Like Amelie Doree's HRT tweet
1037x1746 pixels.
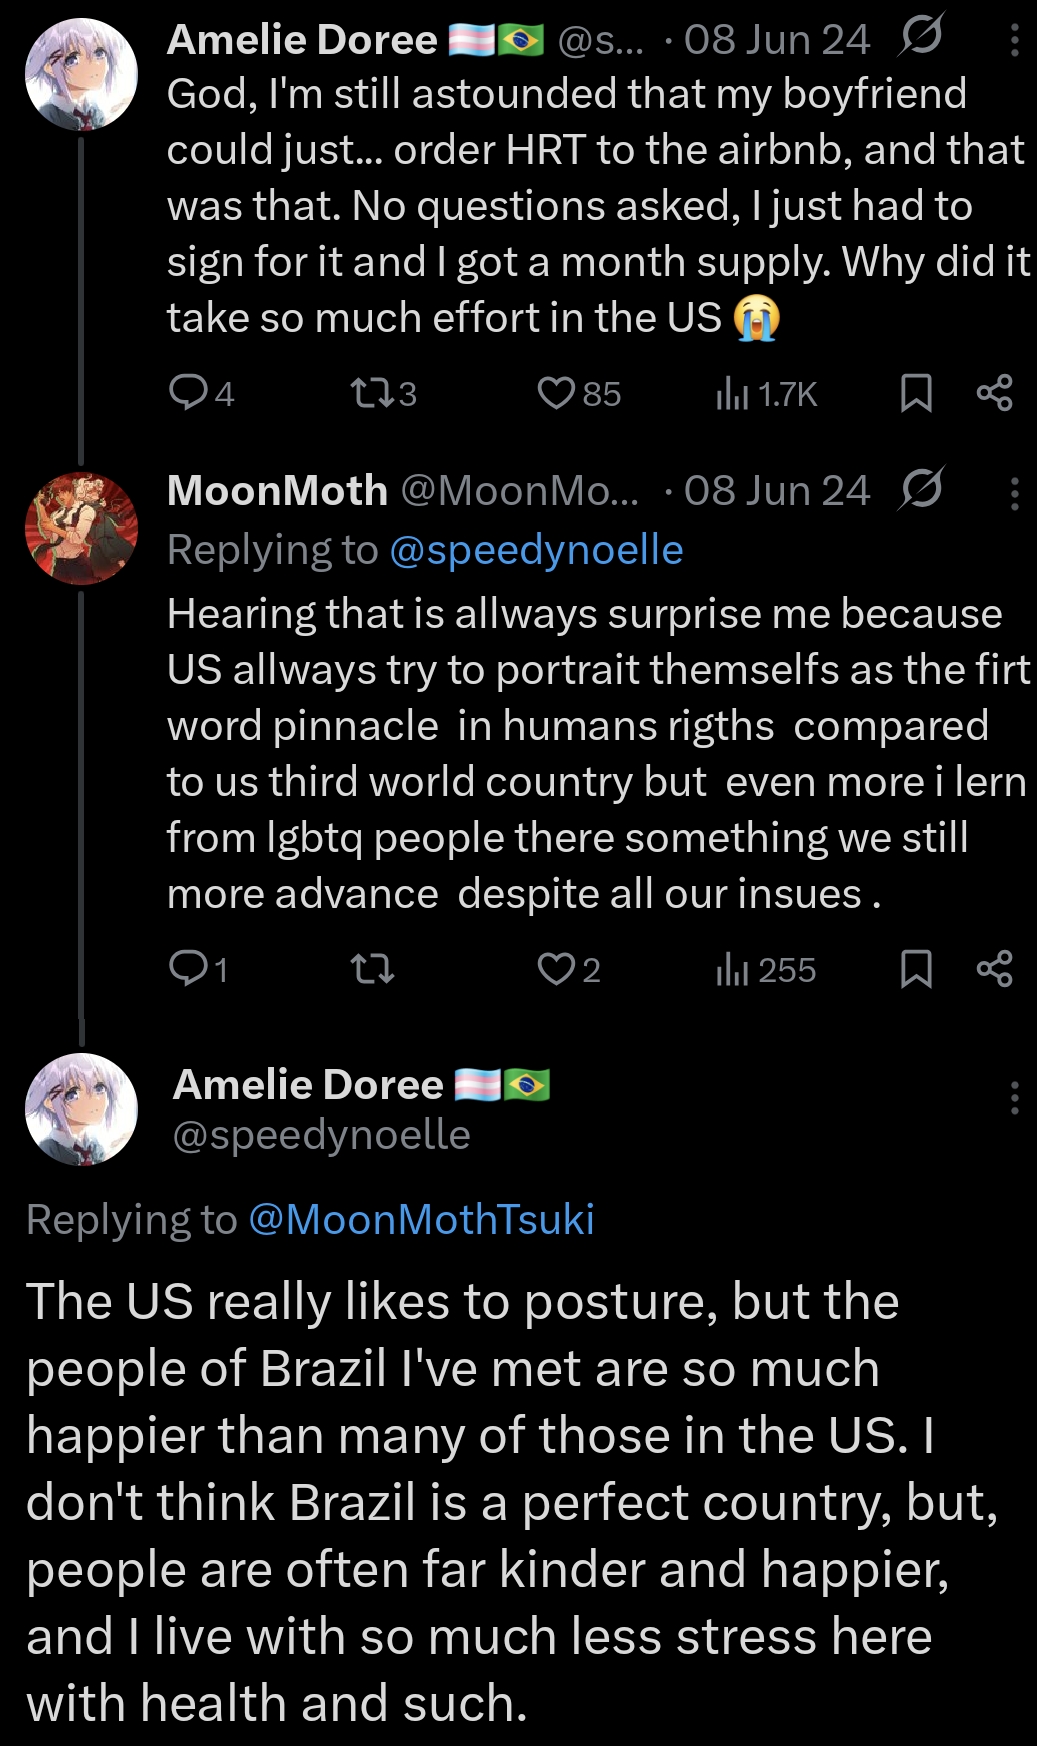pyautogui.click(x=556, y=393)
